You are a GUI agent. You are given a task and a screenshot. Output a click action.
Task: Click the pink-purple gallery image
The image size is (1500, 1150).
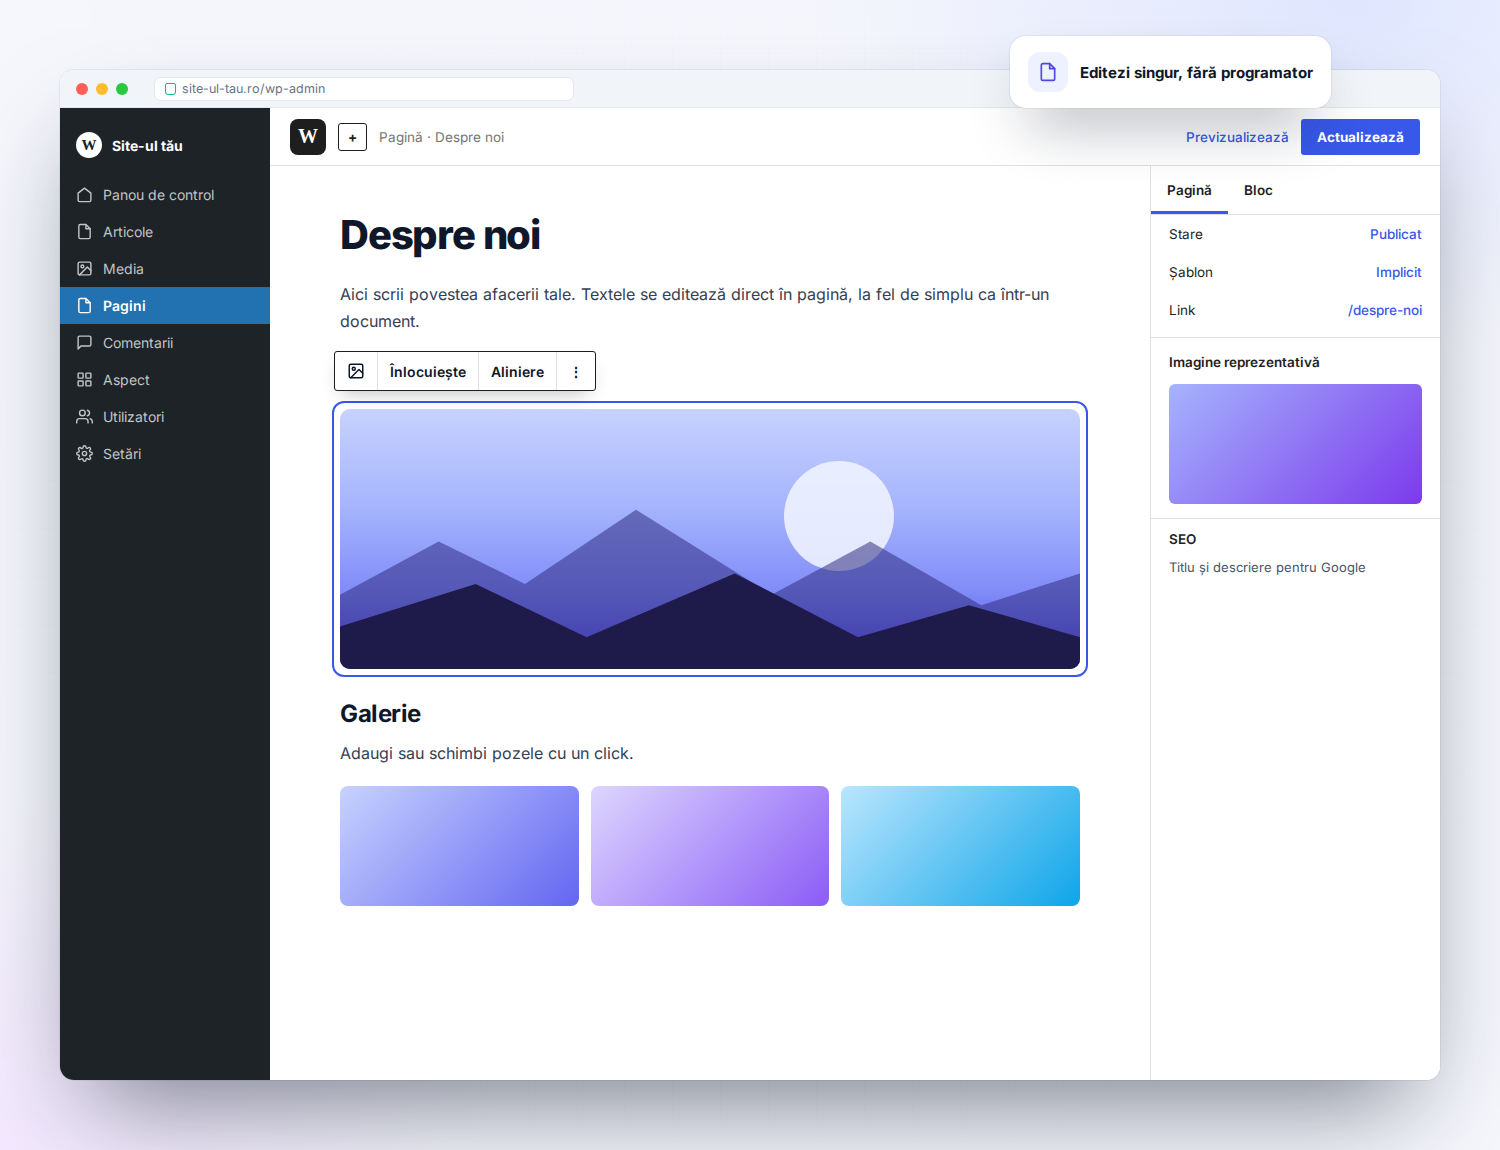pos(710,846)
